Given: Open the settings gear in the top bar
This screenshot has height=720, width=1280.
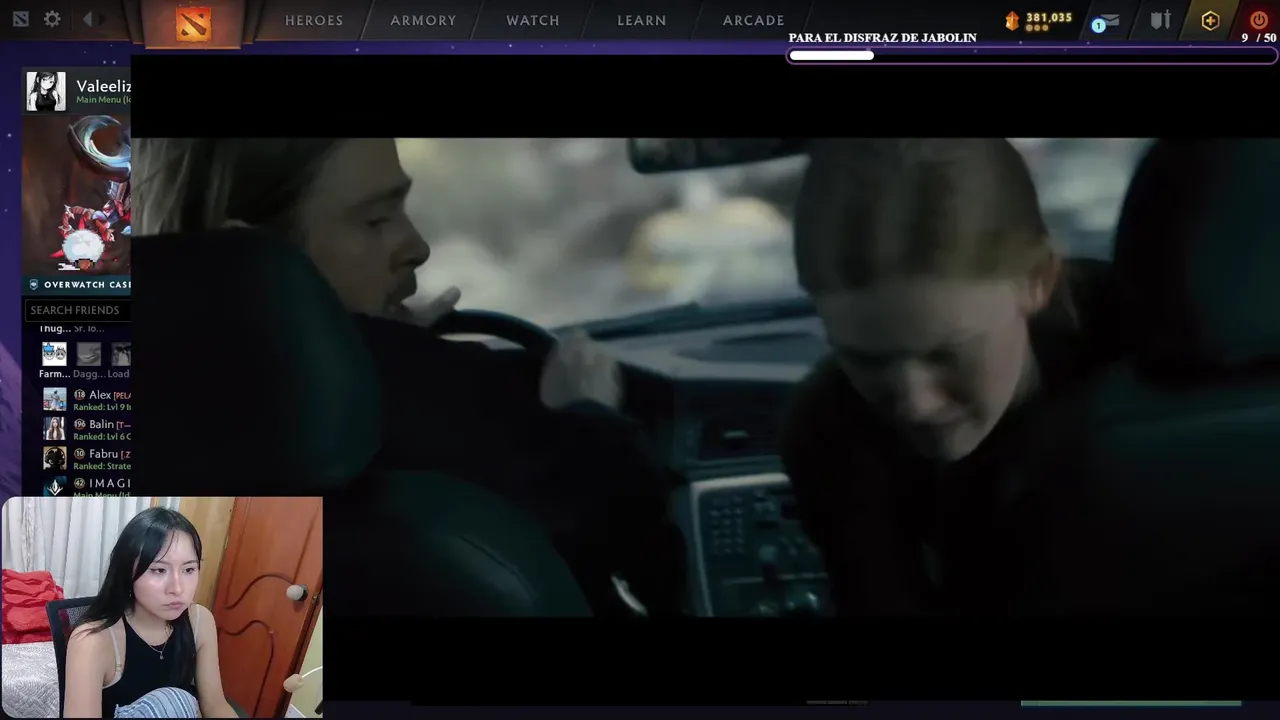Looking at the screenshot, I should pyautogui.click(x=52, y=19).
